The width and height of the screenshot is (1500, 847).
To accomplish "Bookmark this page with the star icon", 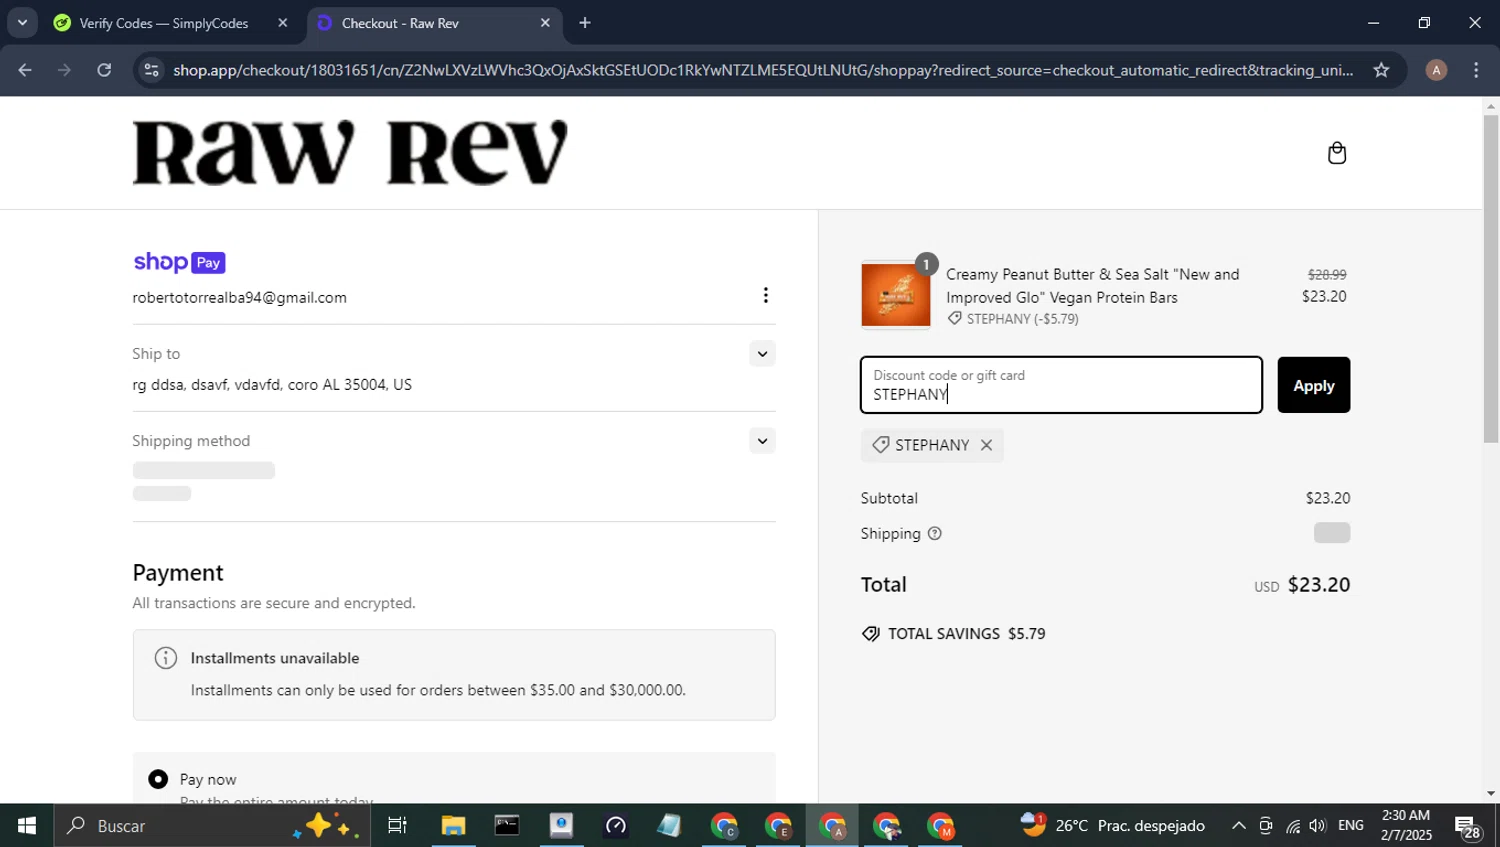I will (x=1381, y=70).
